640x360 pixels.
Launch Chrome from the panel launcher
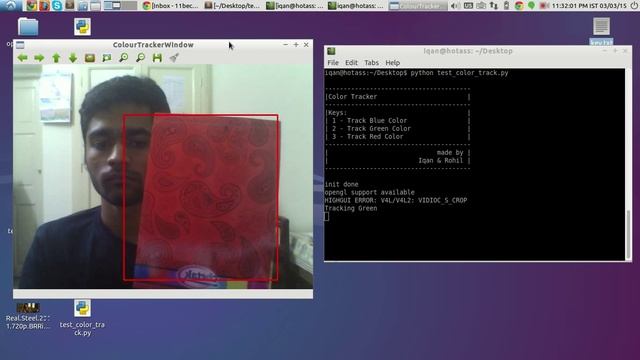tap(31, 6)
